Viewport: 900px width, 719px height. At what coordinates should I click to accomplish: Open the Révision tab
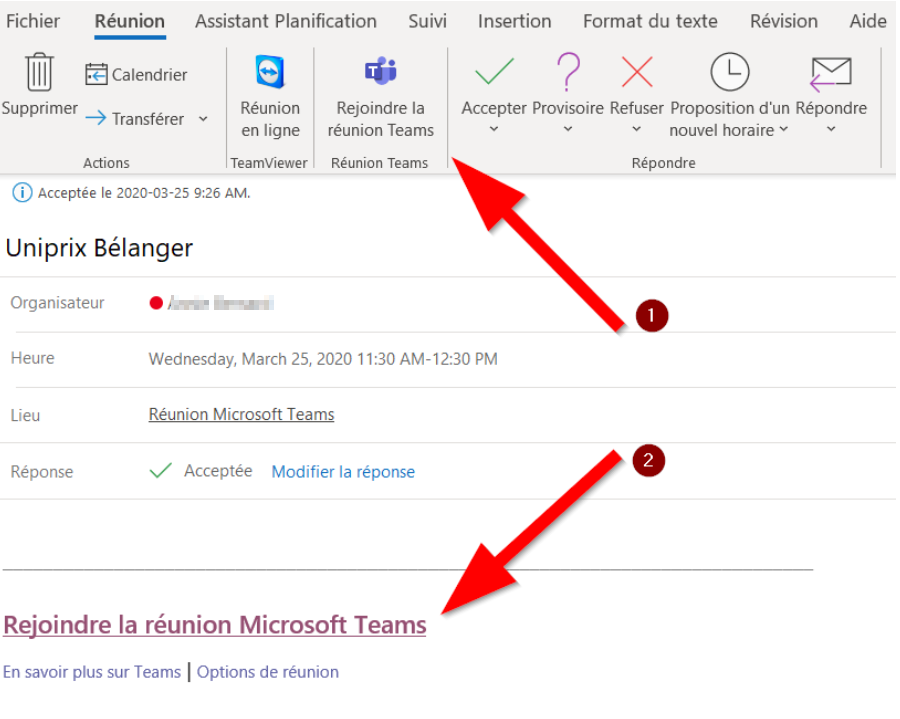(x=783, y=21)
